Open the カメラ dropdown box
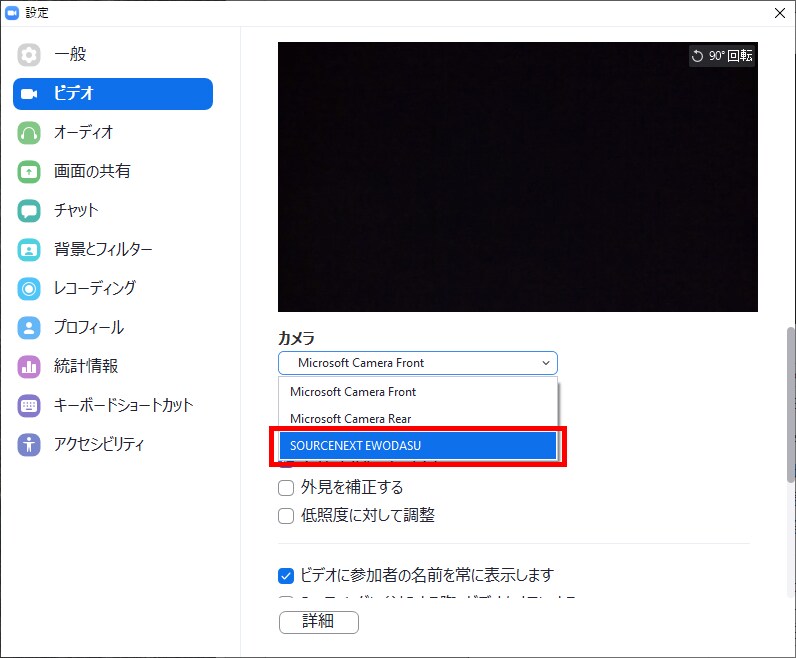796x658 pixels. 418,363
